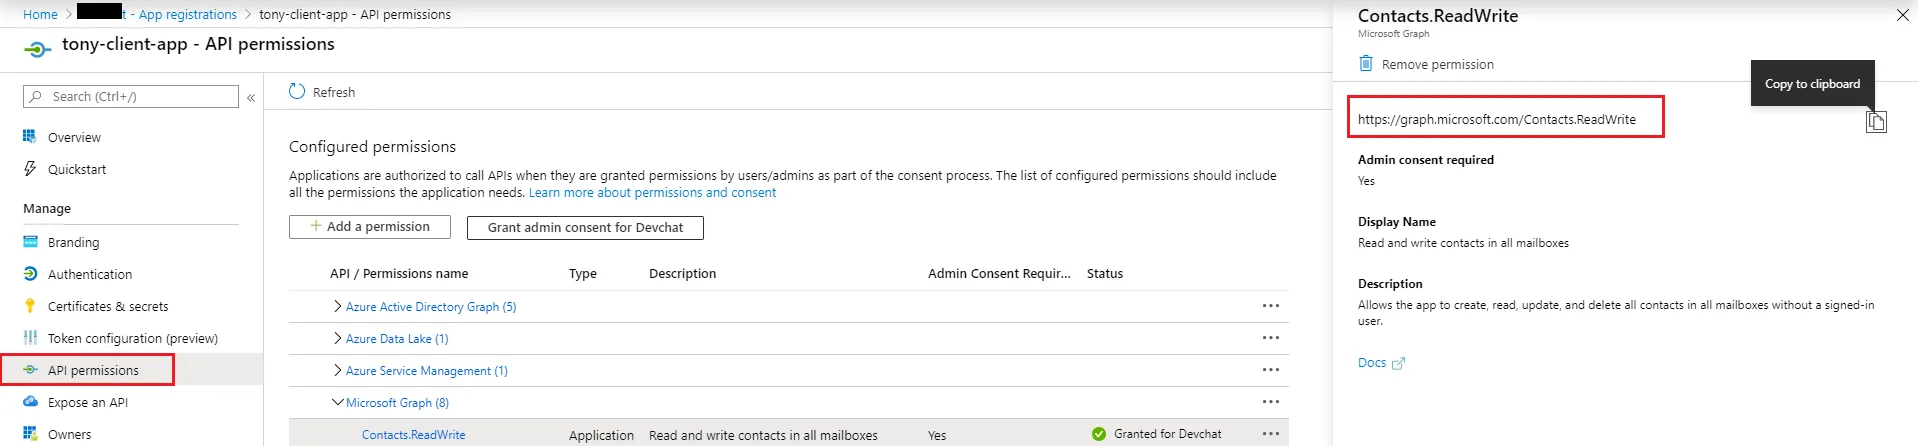This screenshot has width=1918, height=446.
Task: Click the Refresh icon
Action: tap(297, 92)
